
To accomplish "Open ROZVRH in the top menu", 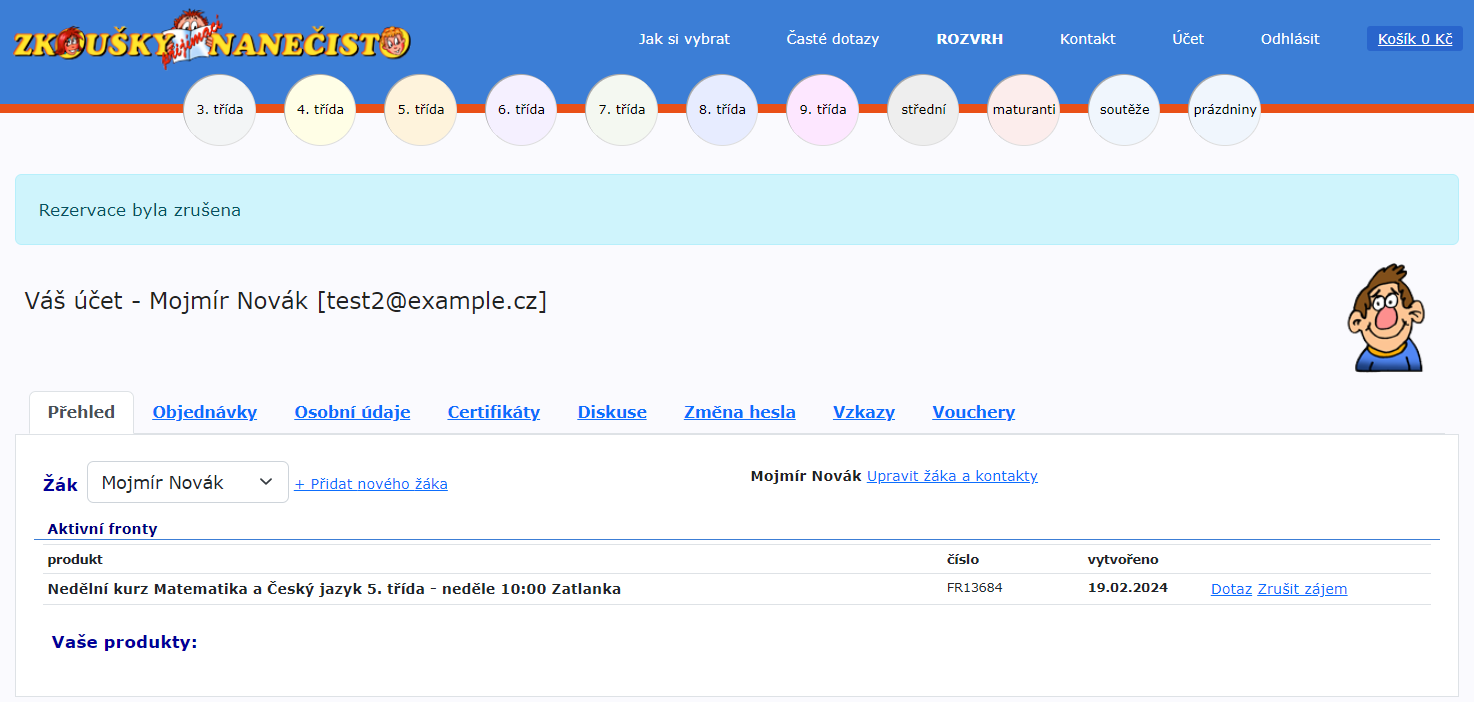I will click(x=969, y=39).
